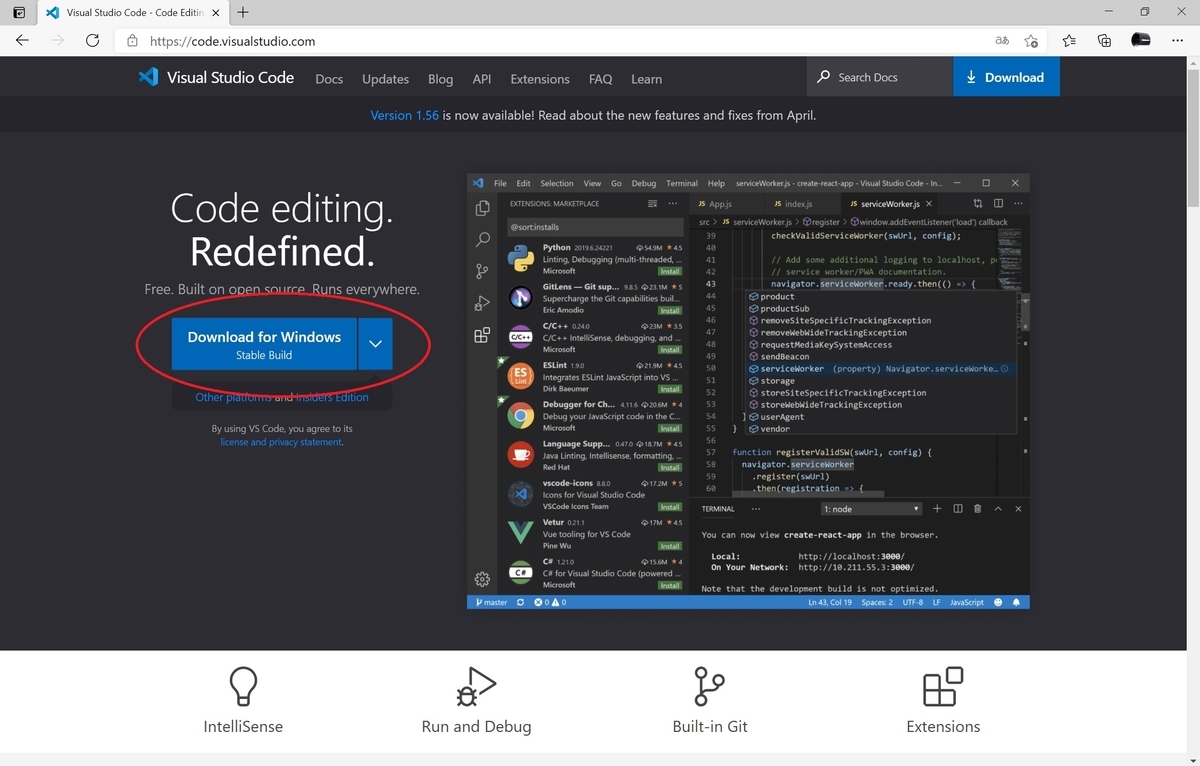
Task: Open the license and privacy statement link
Action: pyautogui.click(x=281, y=442)
